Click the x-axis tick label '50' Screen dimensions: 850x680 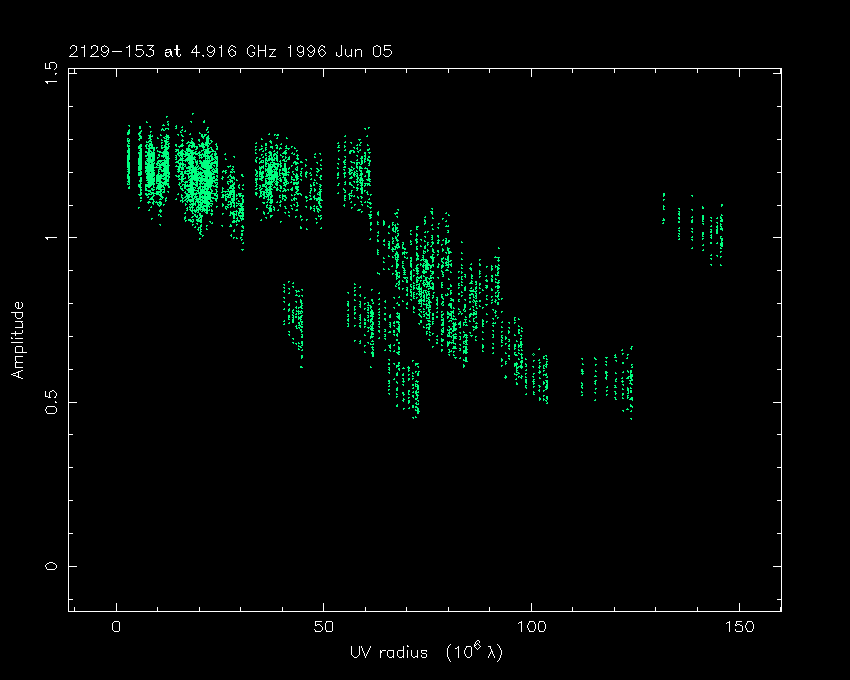pyautogui.click(x=323, y=628)
